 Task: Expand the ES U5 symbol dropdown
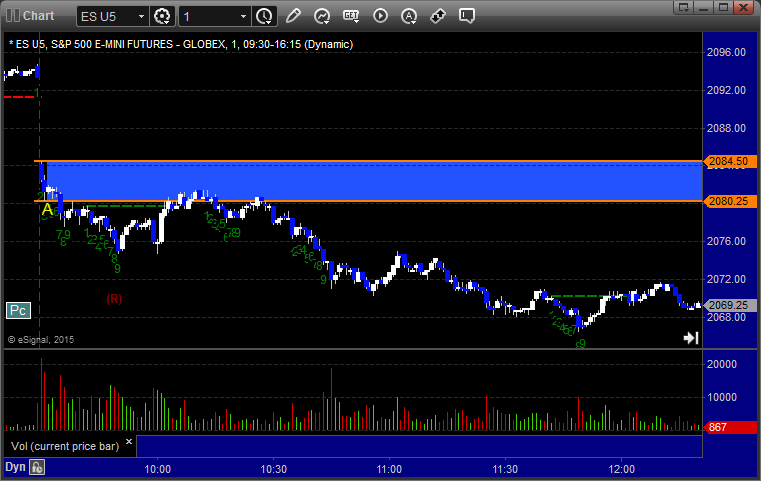[x=139, y=17]
